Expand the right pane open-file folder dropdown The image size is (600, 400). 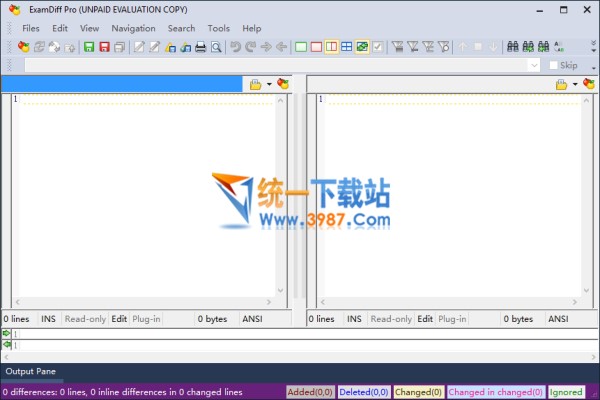tap(575, 84)
